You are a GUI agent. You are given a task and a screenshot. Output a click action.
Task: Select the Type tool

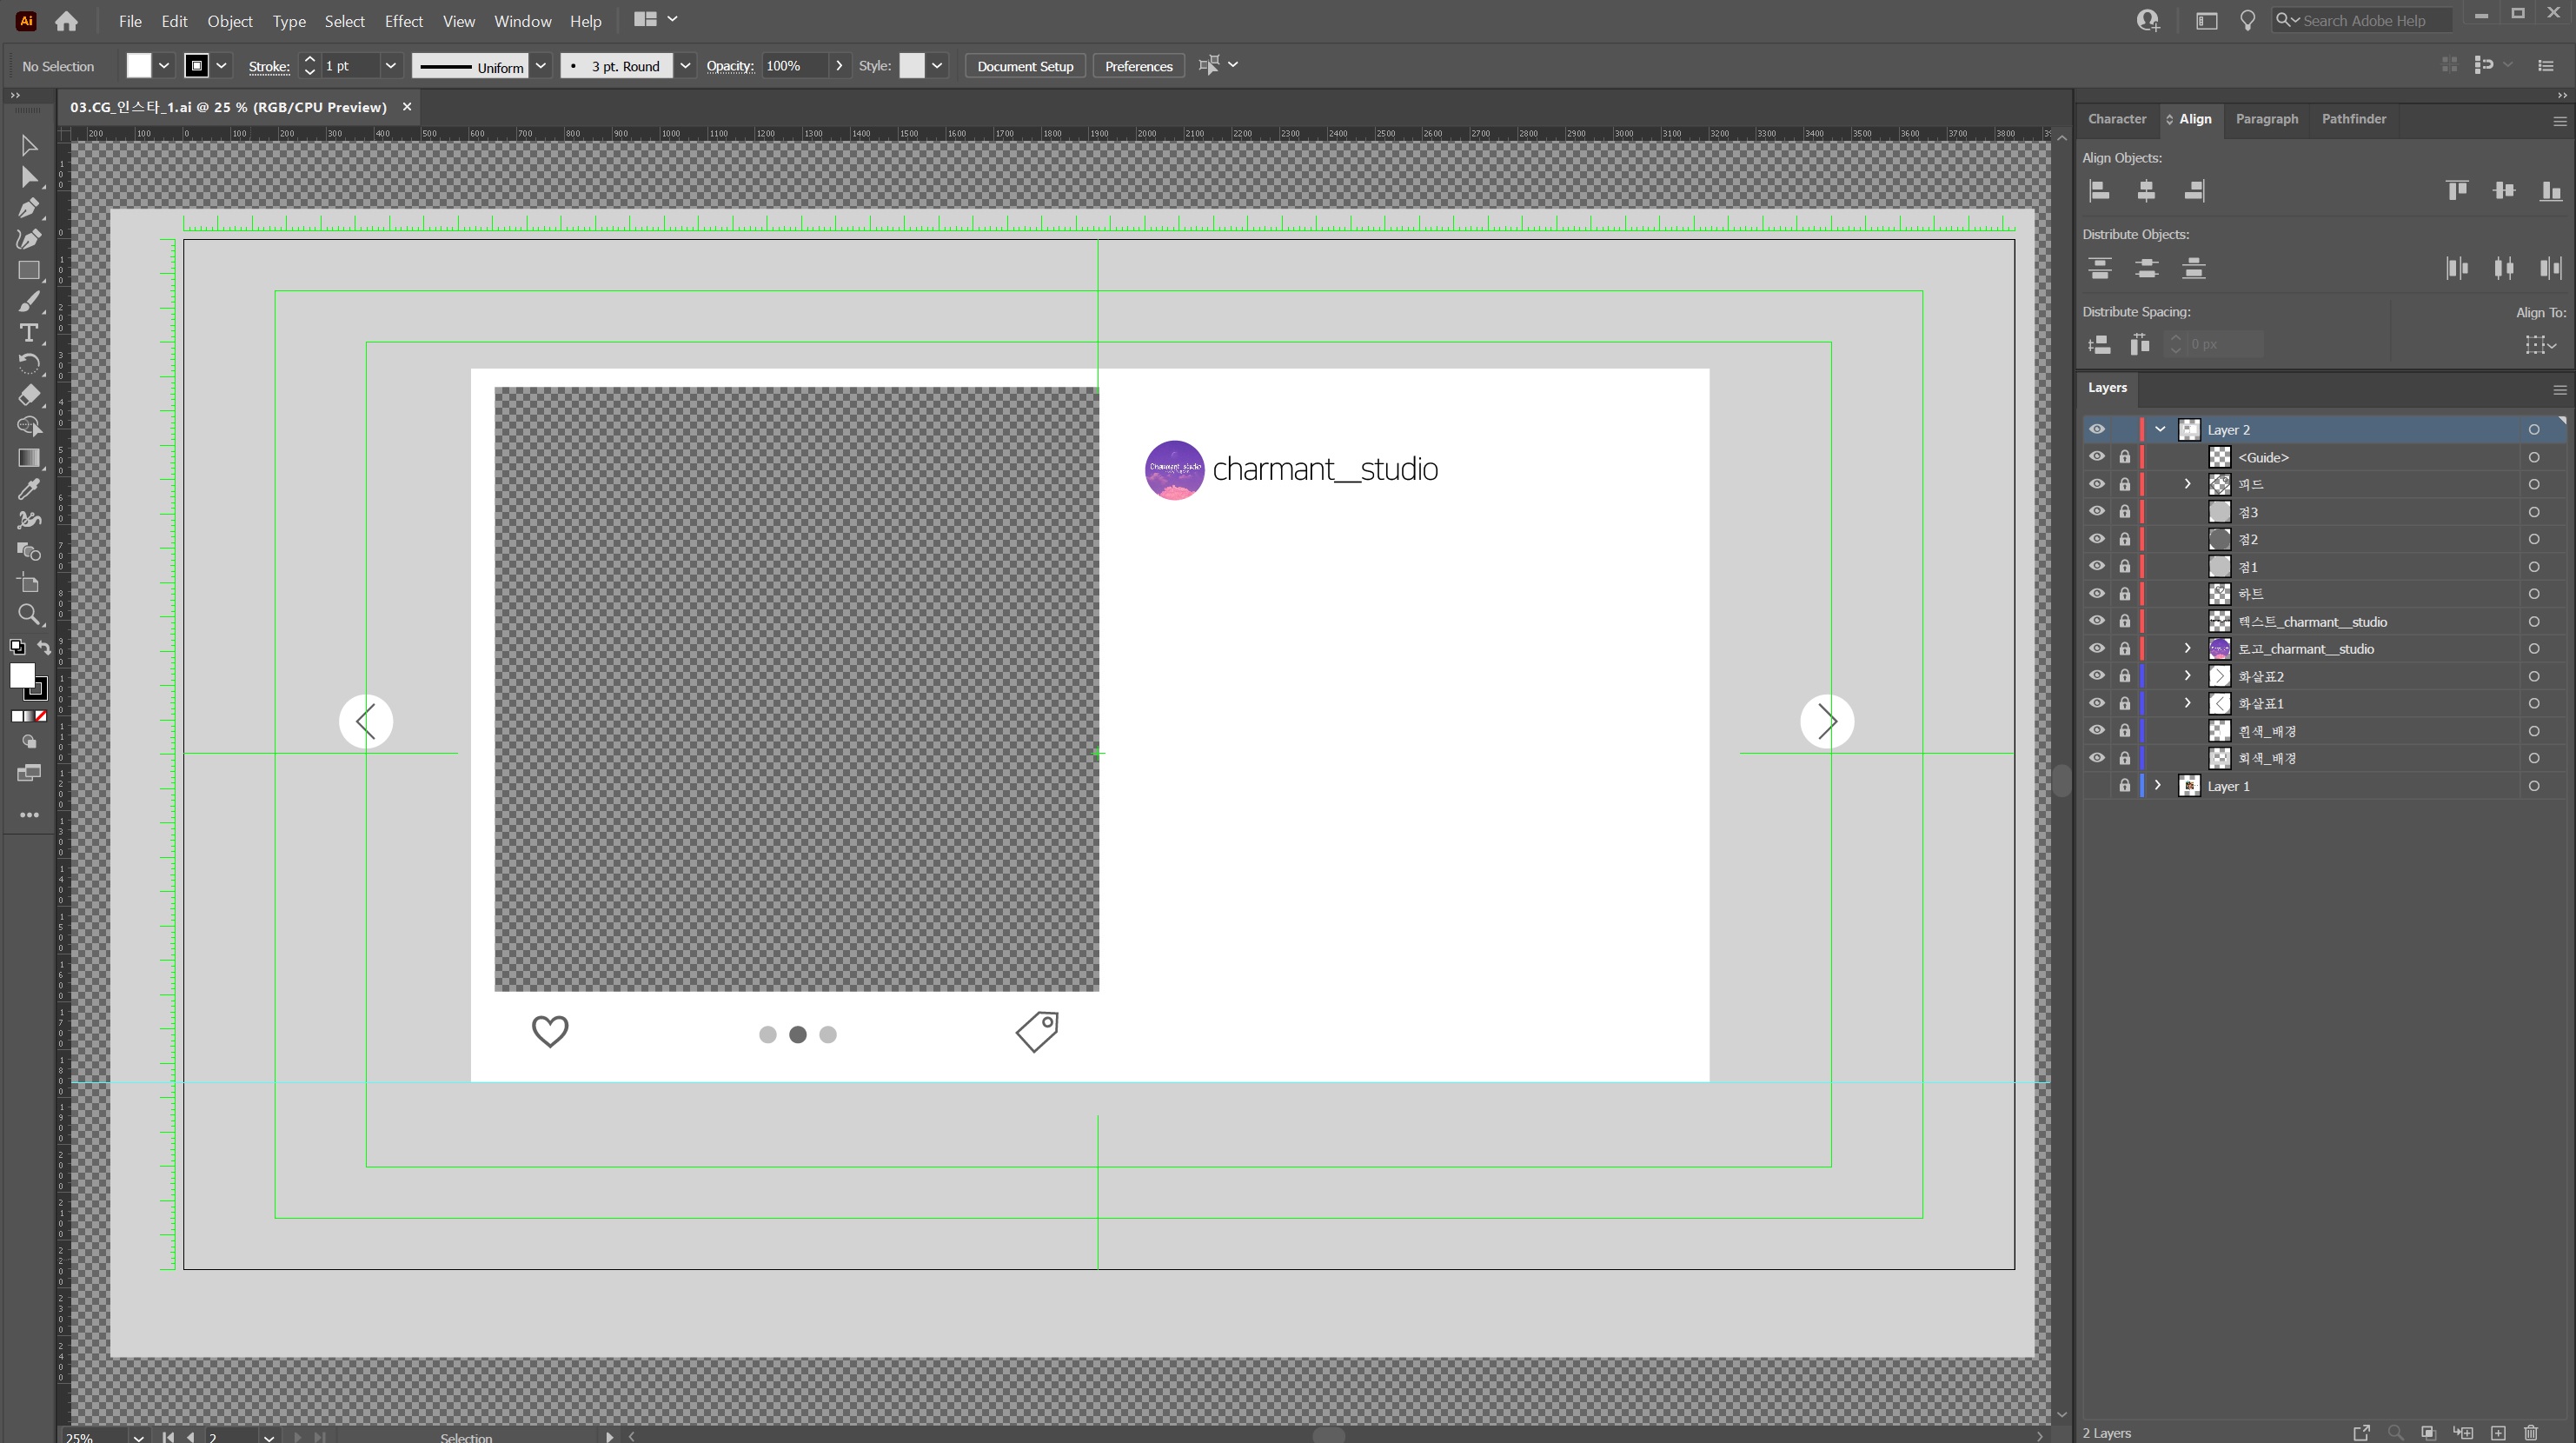[28, 333]
